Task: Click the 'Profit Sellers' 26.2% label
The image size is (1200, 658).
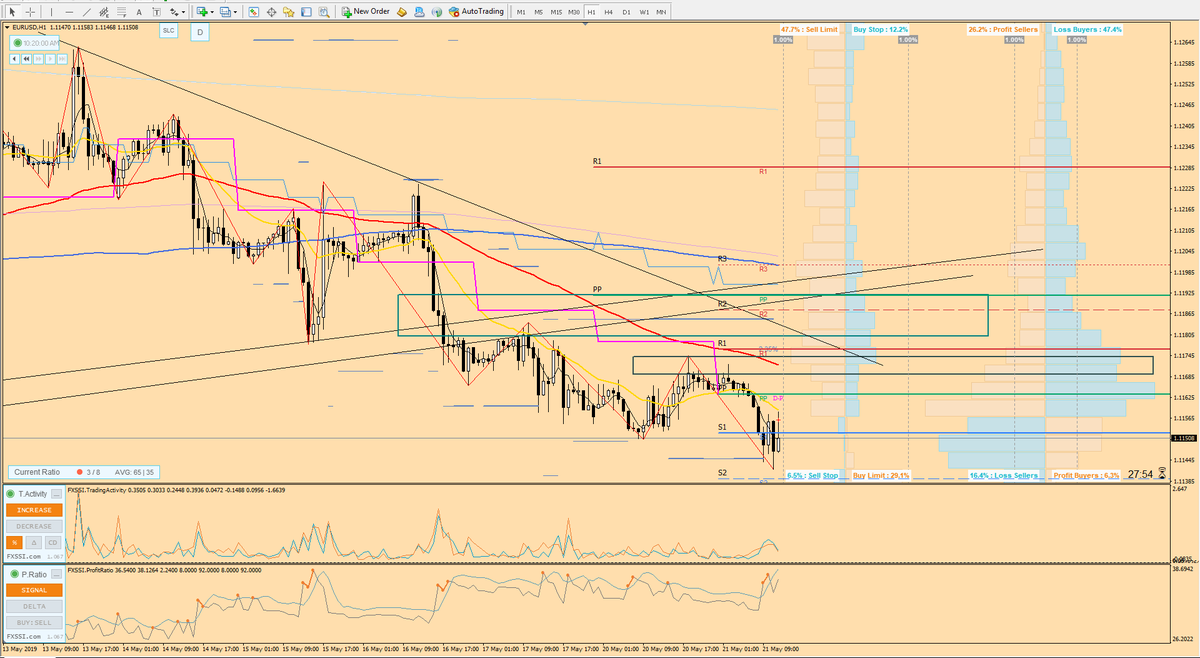Action: [1002, 30]
